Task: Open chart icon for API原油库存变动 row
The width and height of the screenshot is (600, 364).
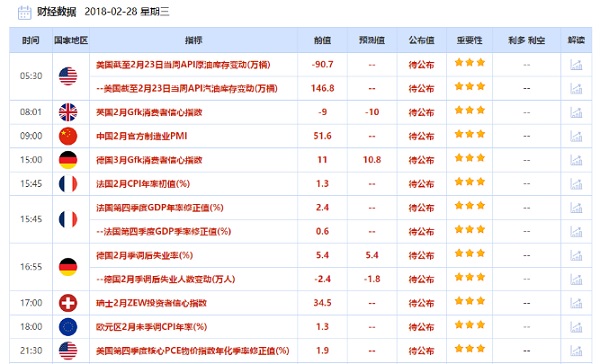Action: (576, 65)
